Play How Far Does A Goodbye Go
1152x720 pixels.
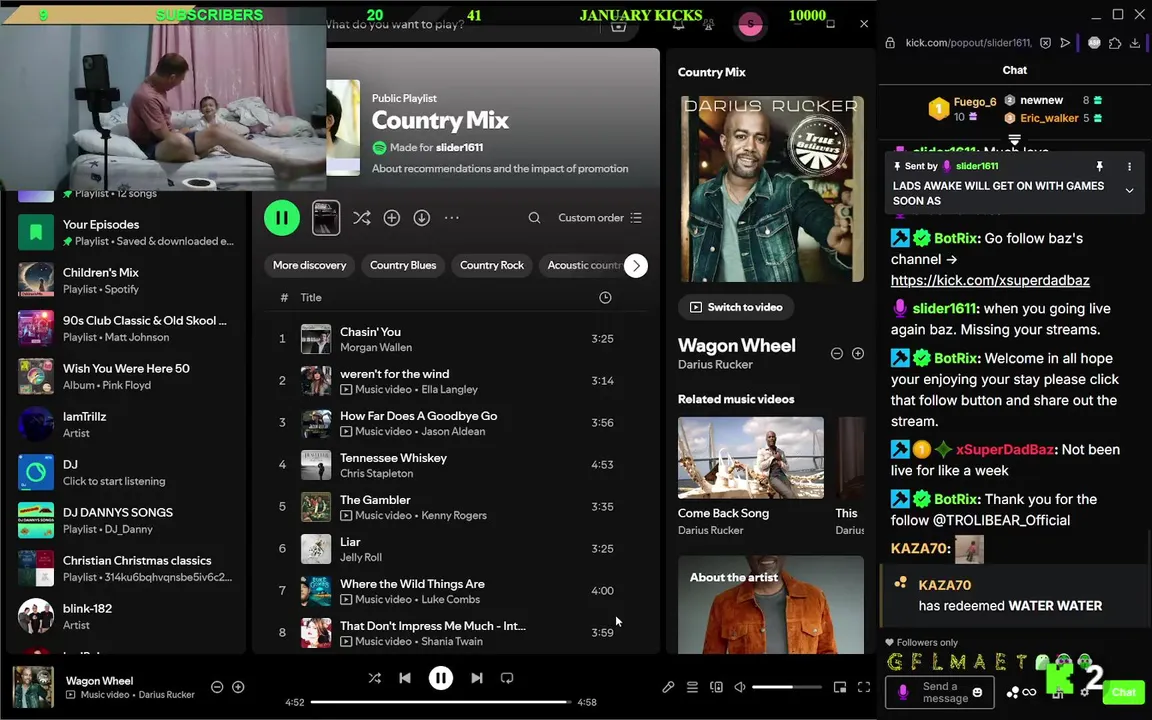point(456,422)
